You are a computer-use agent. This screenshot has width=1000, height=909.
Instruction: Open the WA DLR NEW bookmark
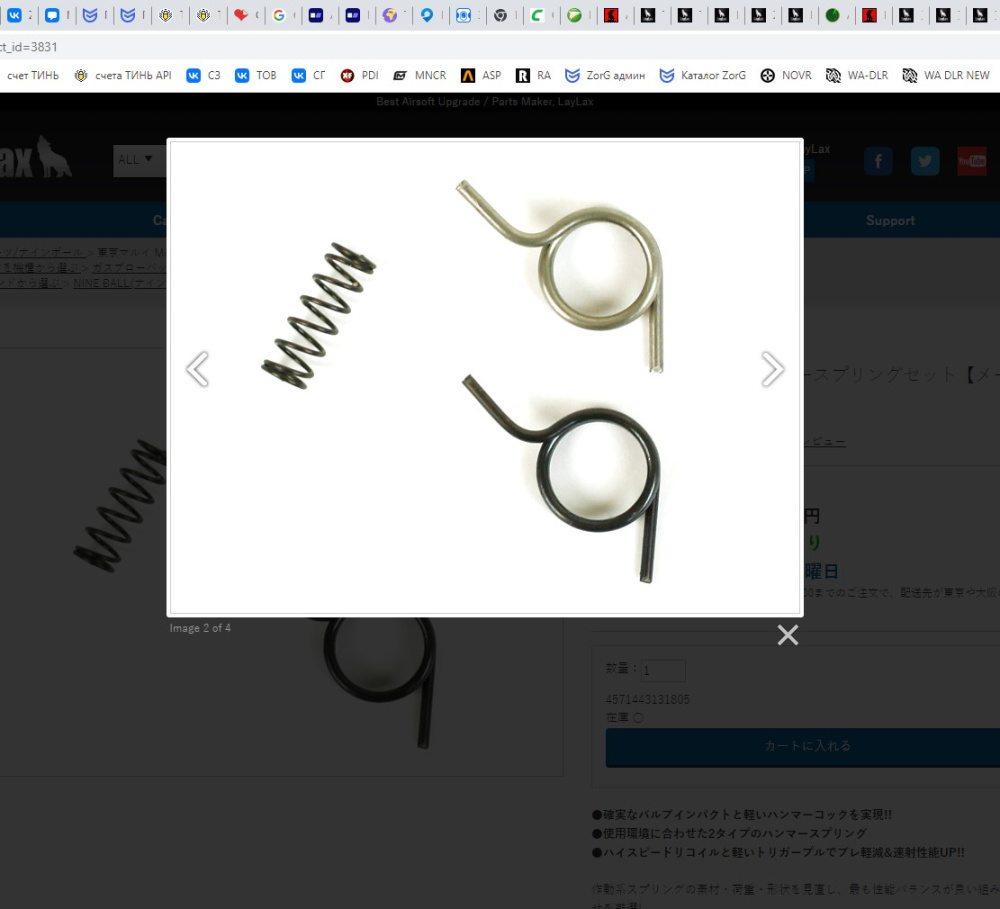pos(946,75)
